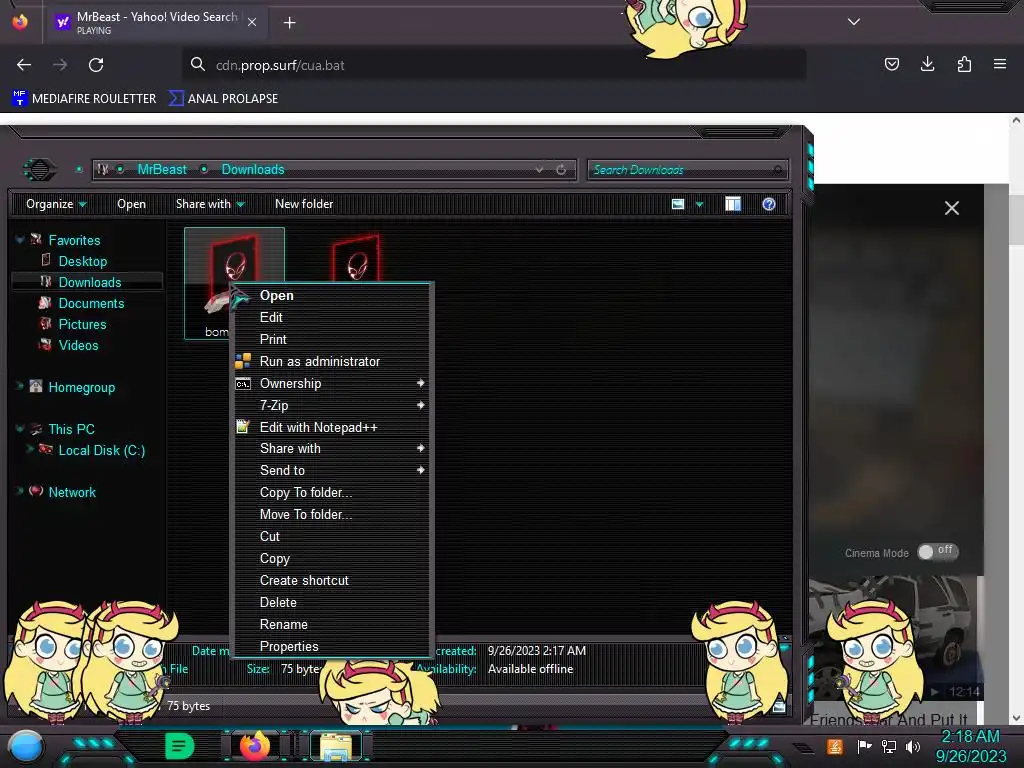Click the cdn.prop.surf address bar
The image size is (1024, 768).
click(x=494, y=65)
